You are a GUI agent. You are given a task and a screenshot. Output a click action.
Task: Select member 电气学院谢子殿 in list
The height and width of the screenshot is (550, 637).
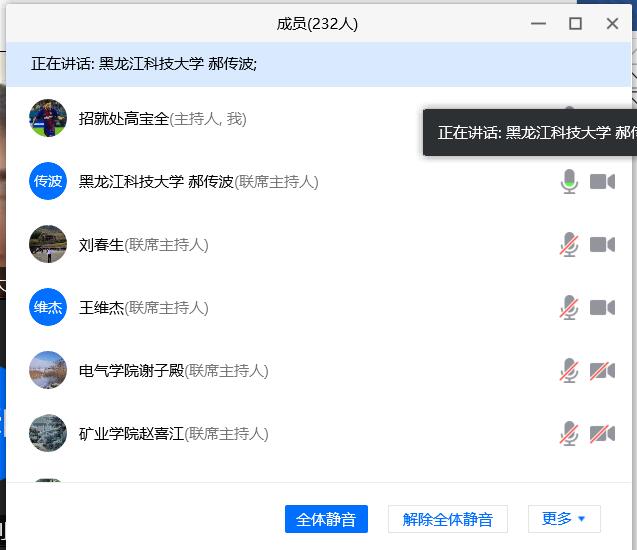[x=132, y=371]
